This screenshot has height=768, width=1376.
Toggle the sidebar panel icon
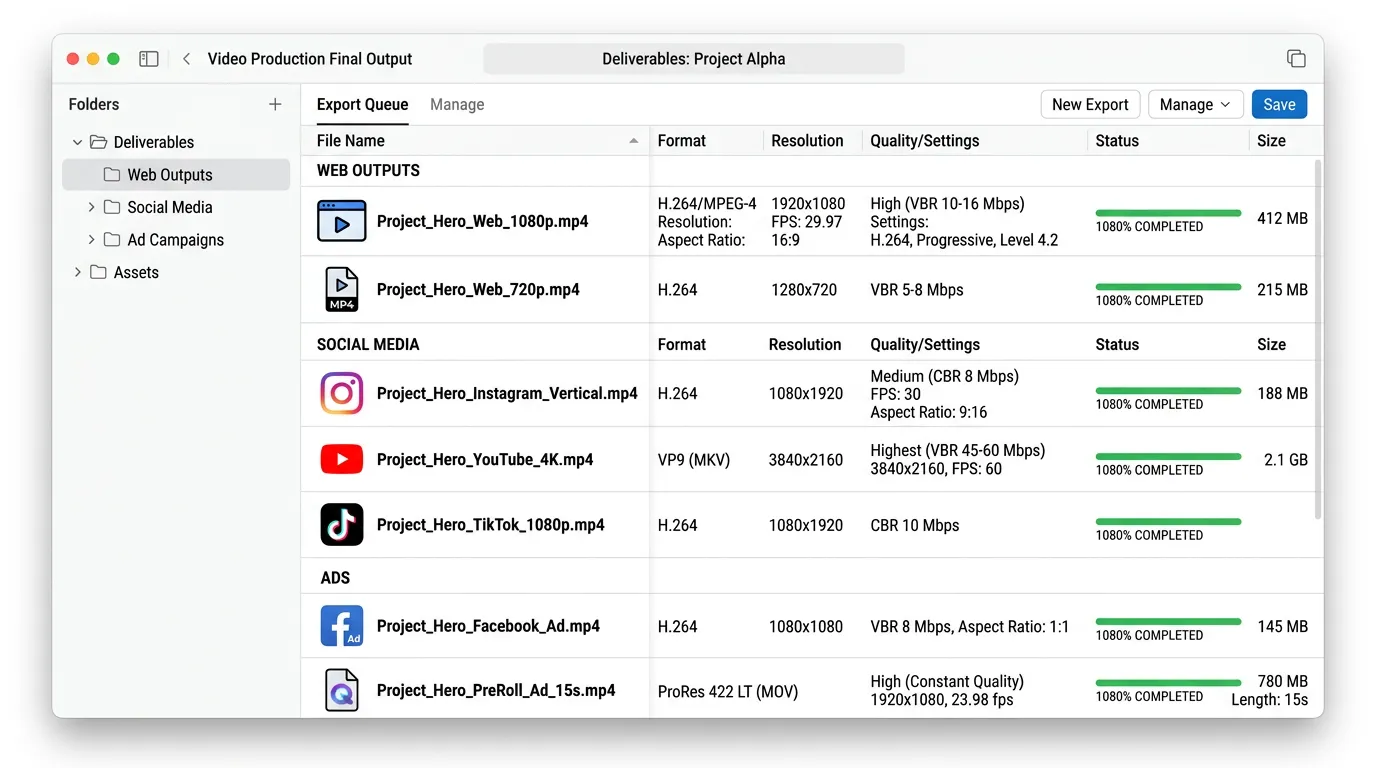pos(149,59)
